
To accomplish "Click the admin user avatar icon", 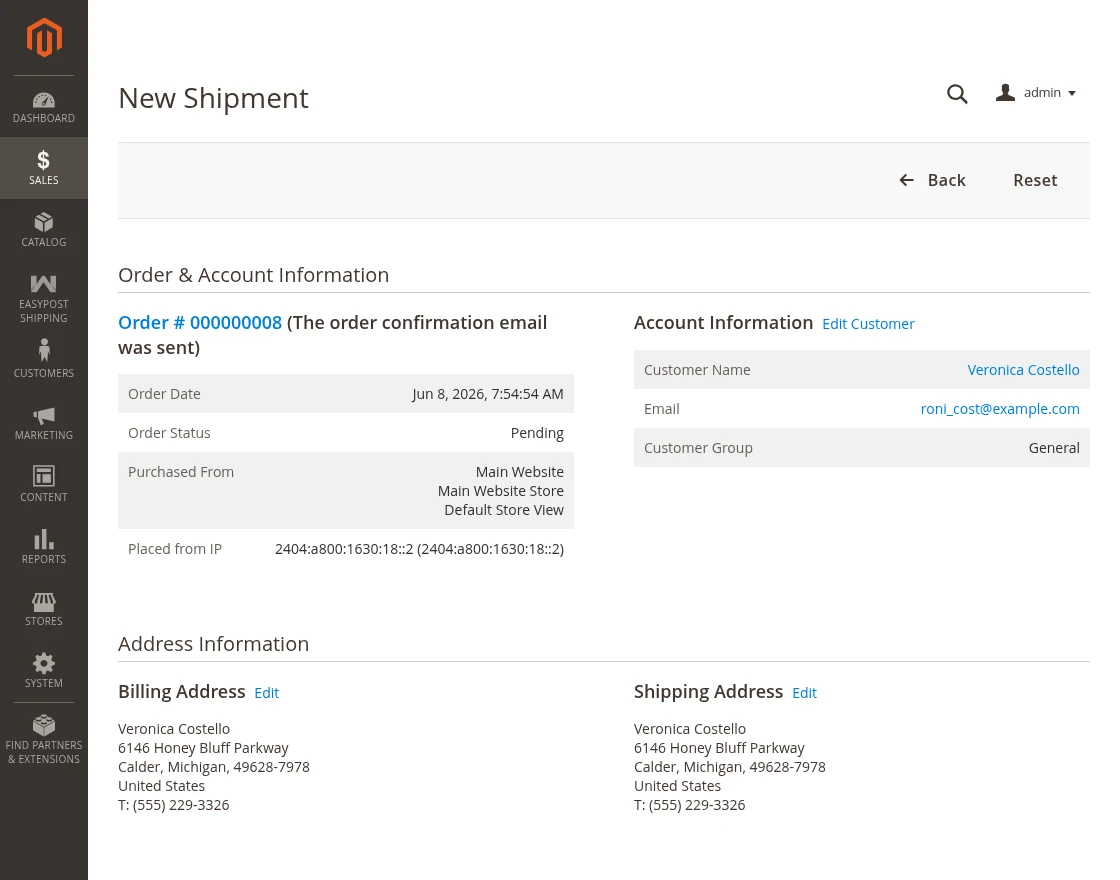I will click(x=1005, y=92).
